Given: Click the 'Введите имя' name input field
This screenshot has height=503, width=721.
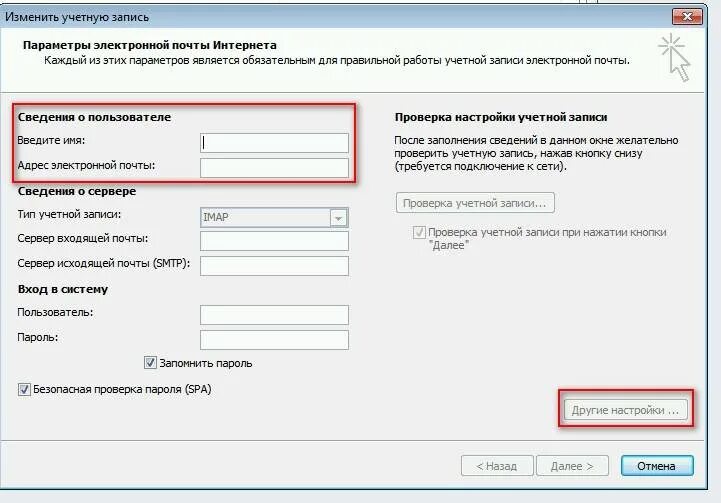Looking at the screenshot, I should [x=274, y=143].
